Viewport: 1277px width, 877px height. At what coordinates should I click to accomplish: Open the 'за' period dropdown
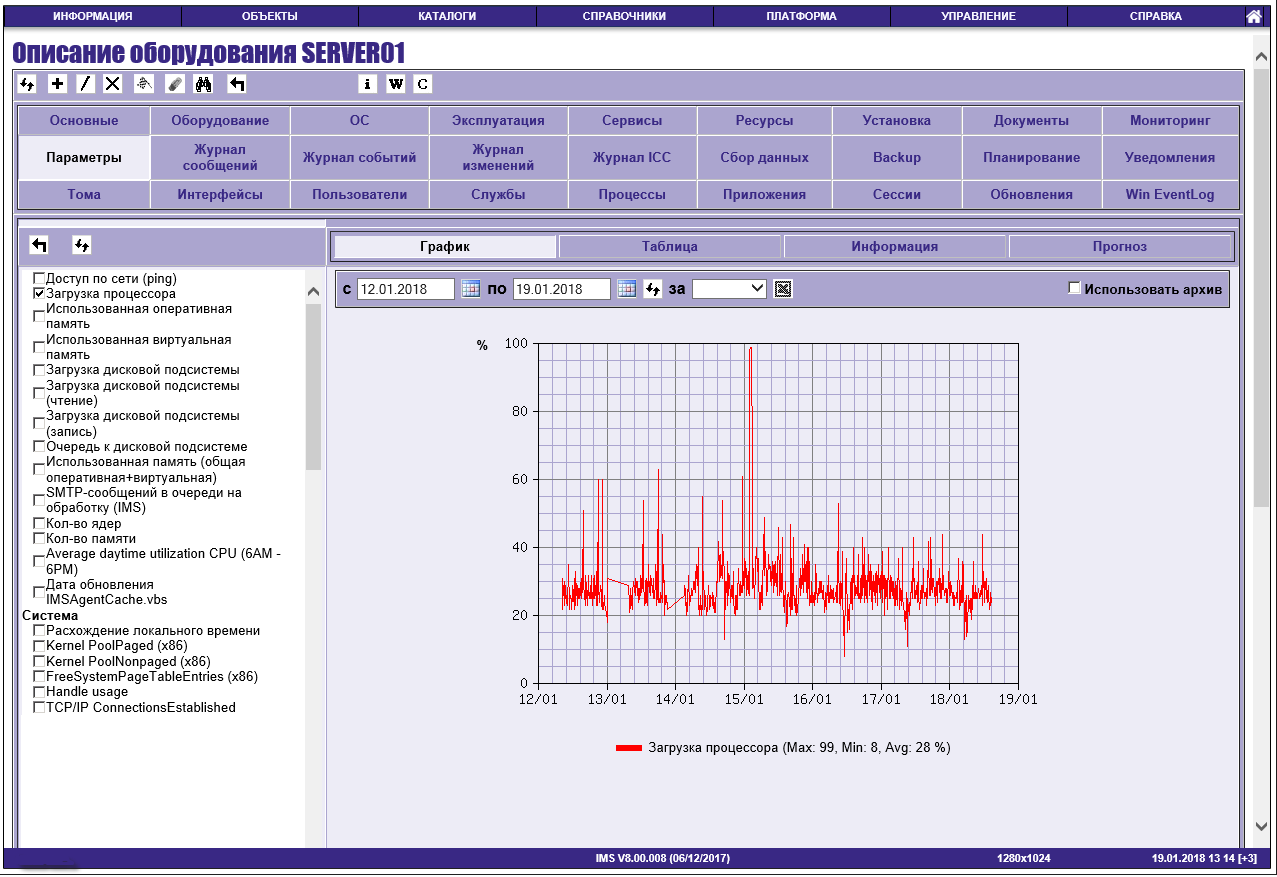coord(729,288)
